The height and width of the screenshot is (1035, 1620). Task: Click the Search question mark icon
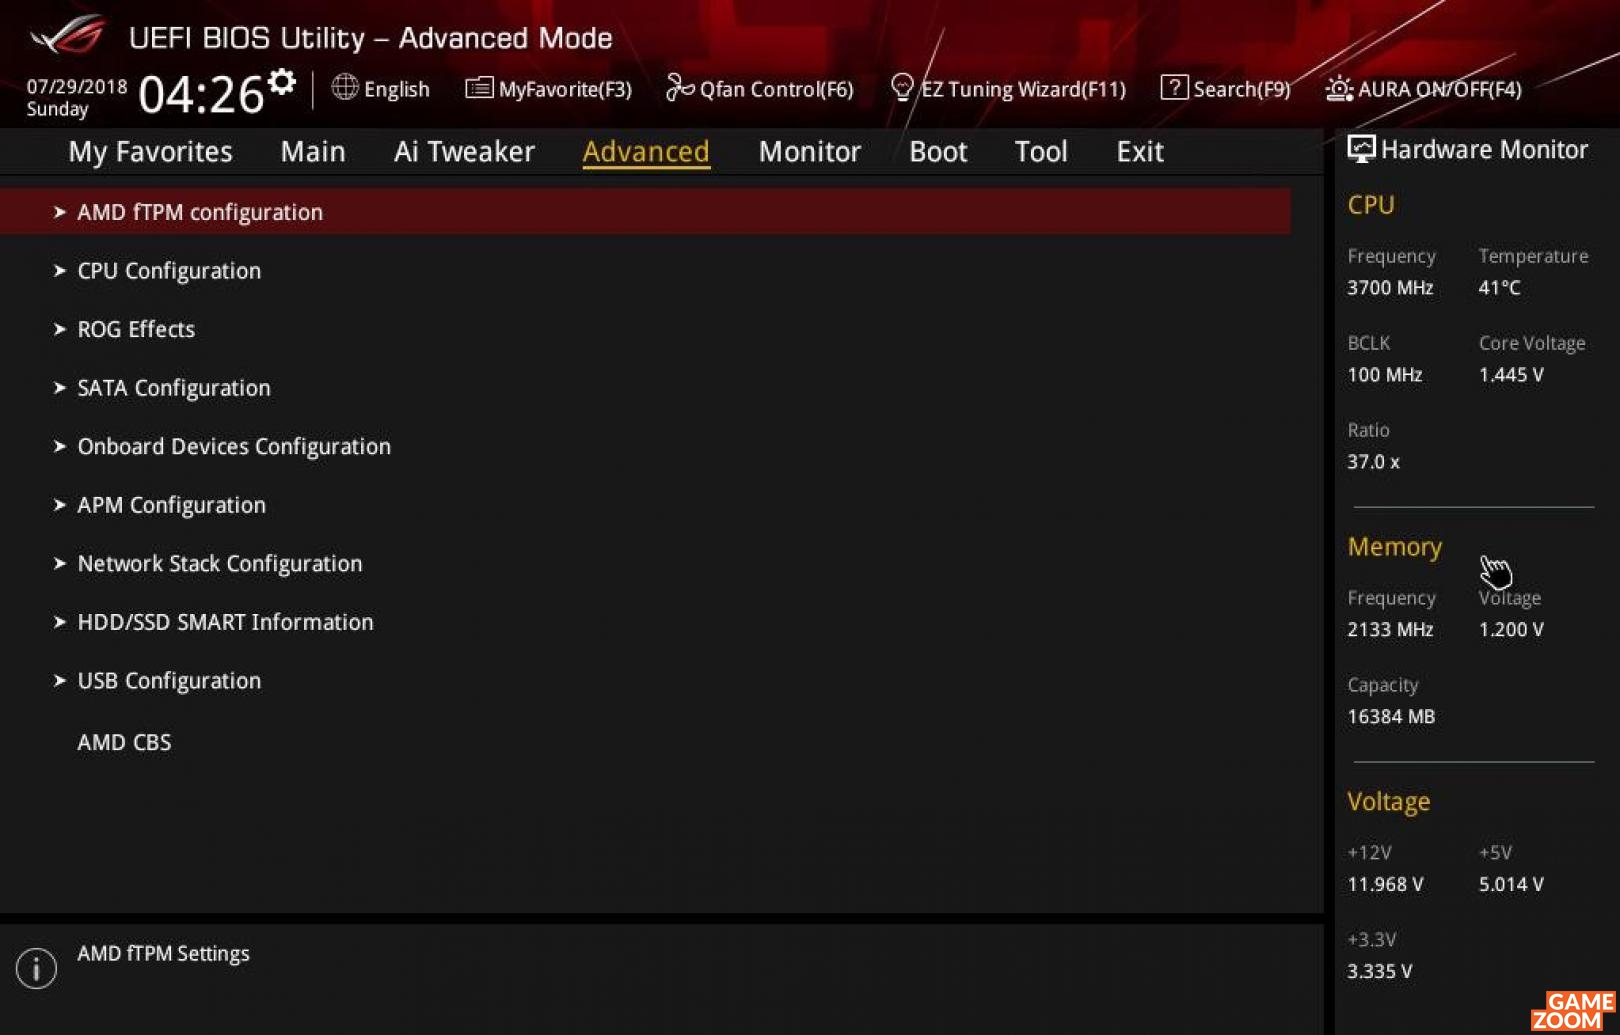(x=1174, y=88)
